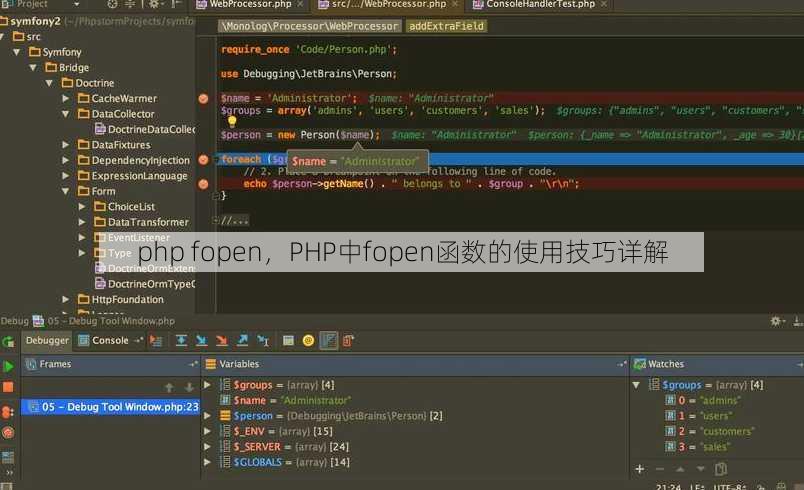Collapse the Form folder

66,191
